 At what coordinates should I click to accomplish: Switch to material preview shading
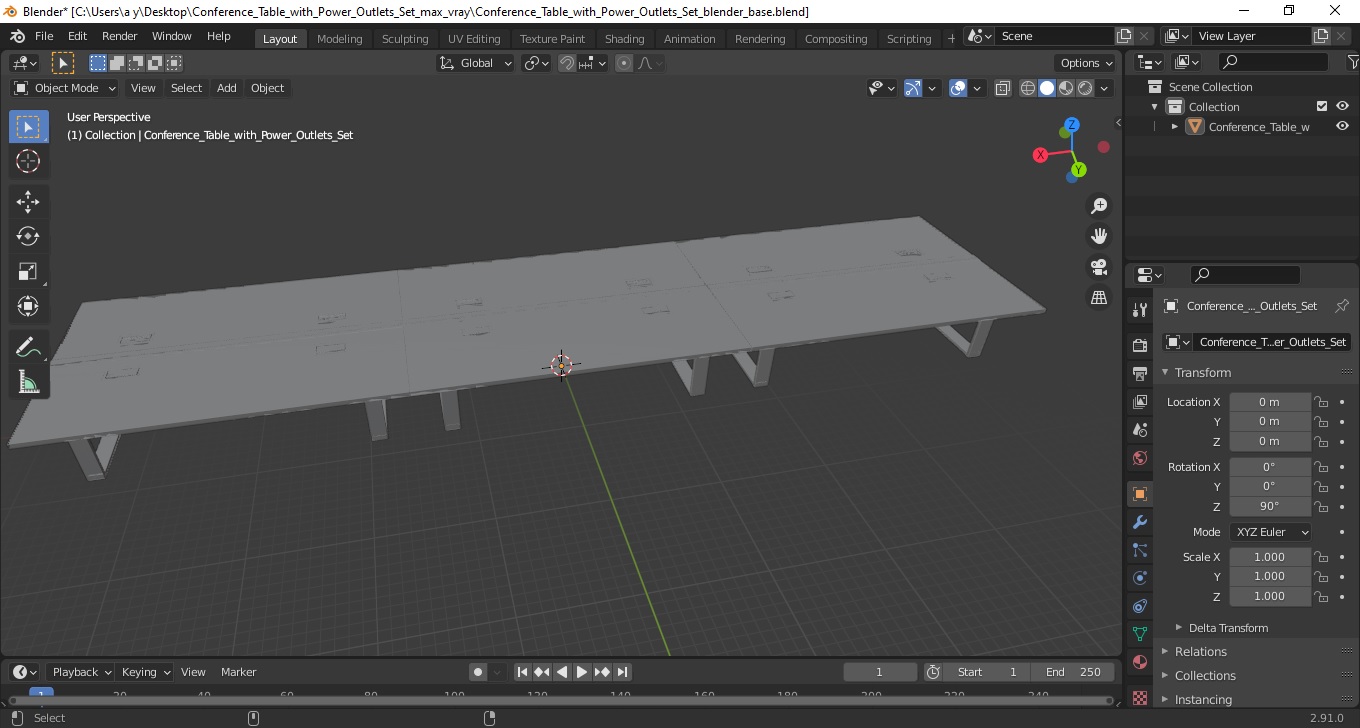pyautogui.click(x=1066, y=88)
